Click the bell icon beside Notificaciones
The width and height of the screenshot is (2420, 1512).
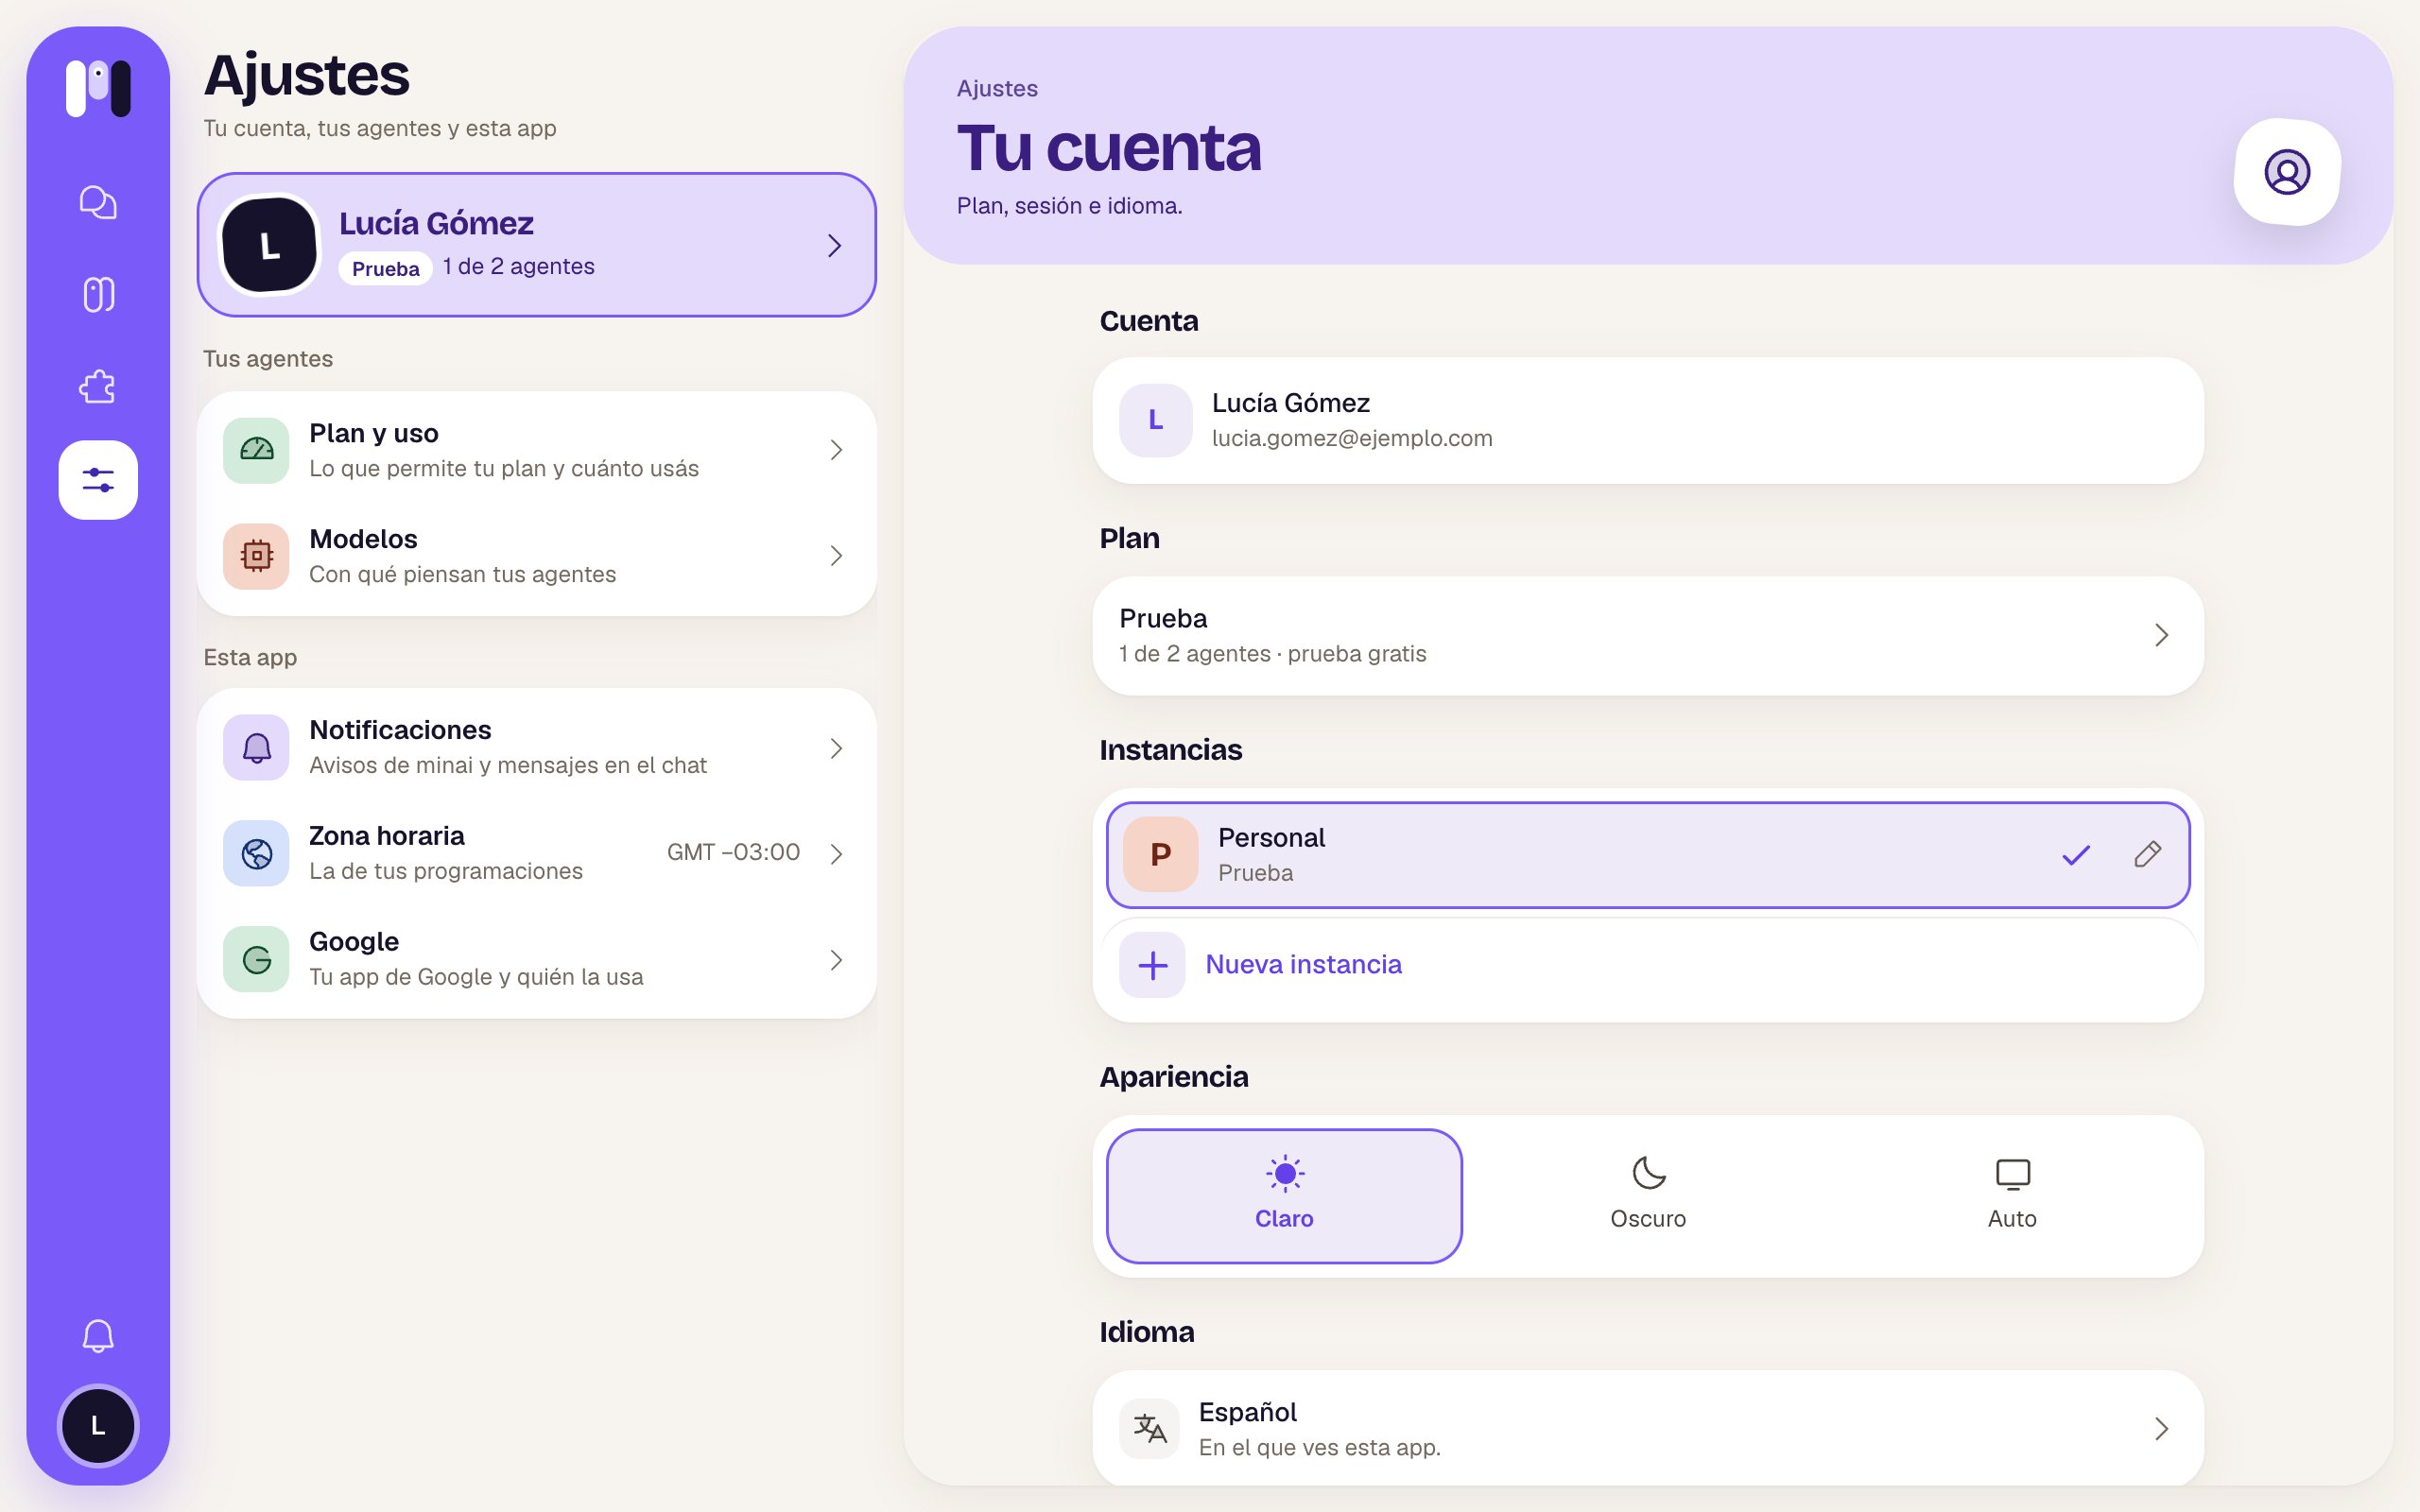pyautogui.click(x=256, y=747)
